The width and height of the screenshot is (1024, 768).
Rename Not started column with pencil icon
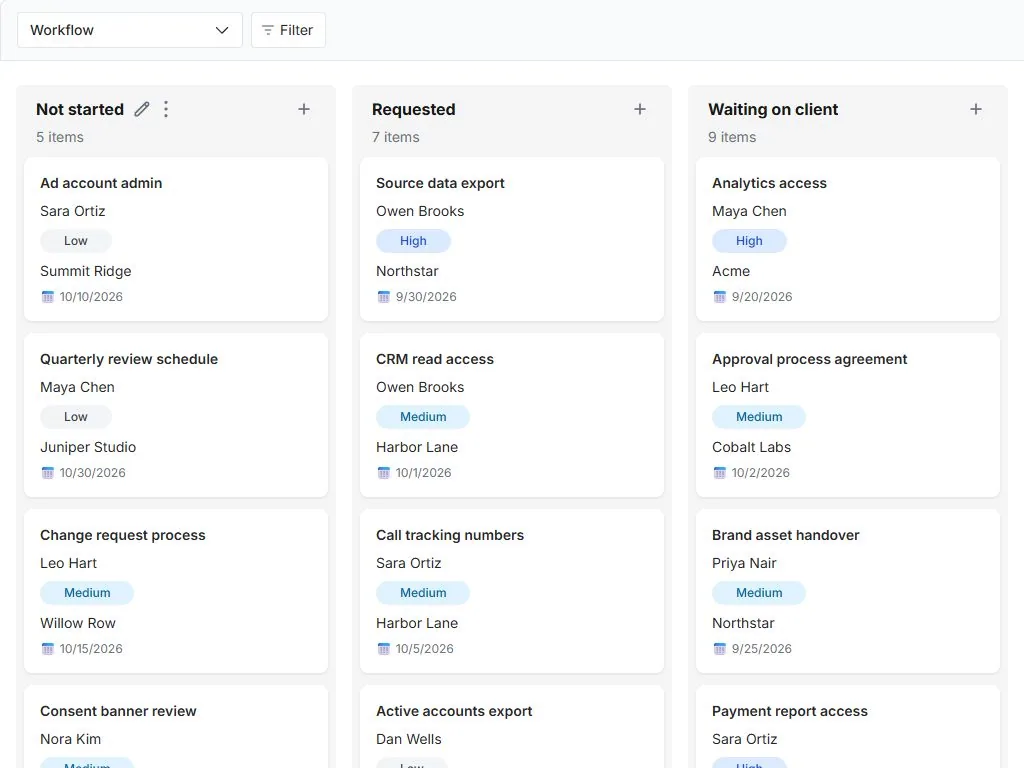click(x=142, y=109)
